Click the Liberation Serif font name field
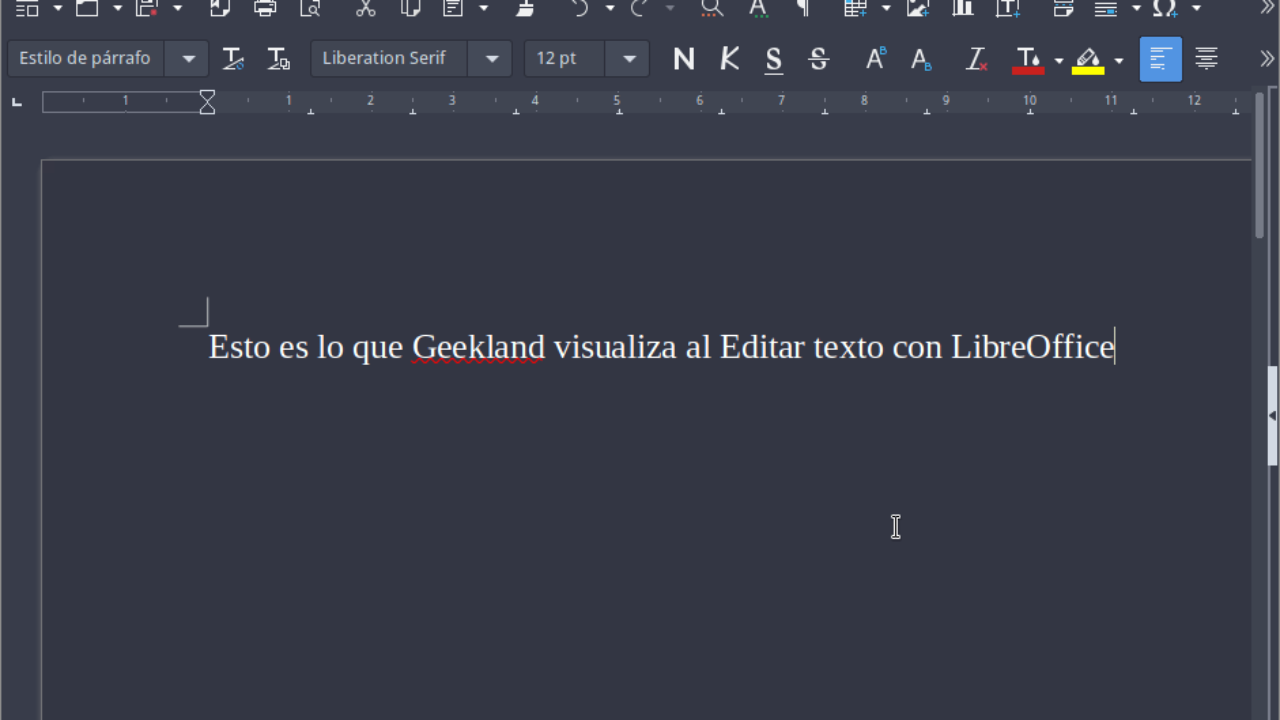The width and height of the screenshot is (1280, 720). tap(389, 59)
